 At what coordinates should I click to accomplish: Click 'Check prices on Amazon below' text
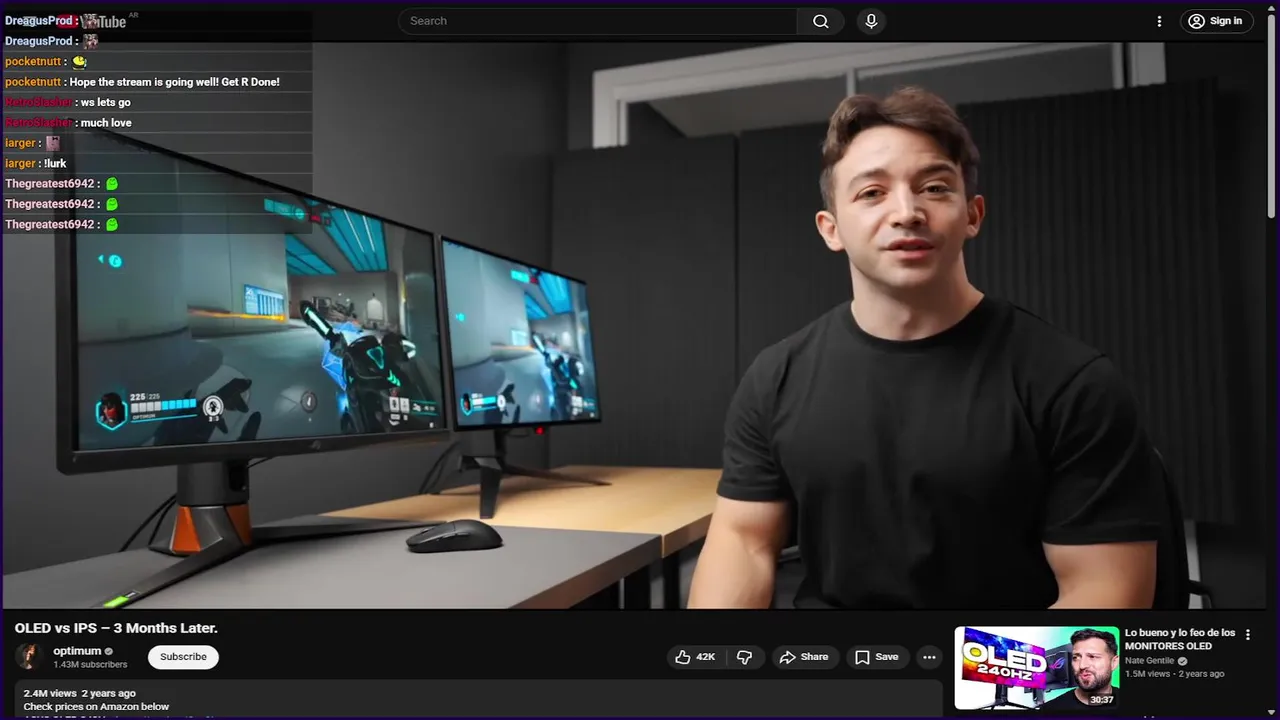coord(97,707)
